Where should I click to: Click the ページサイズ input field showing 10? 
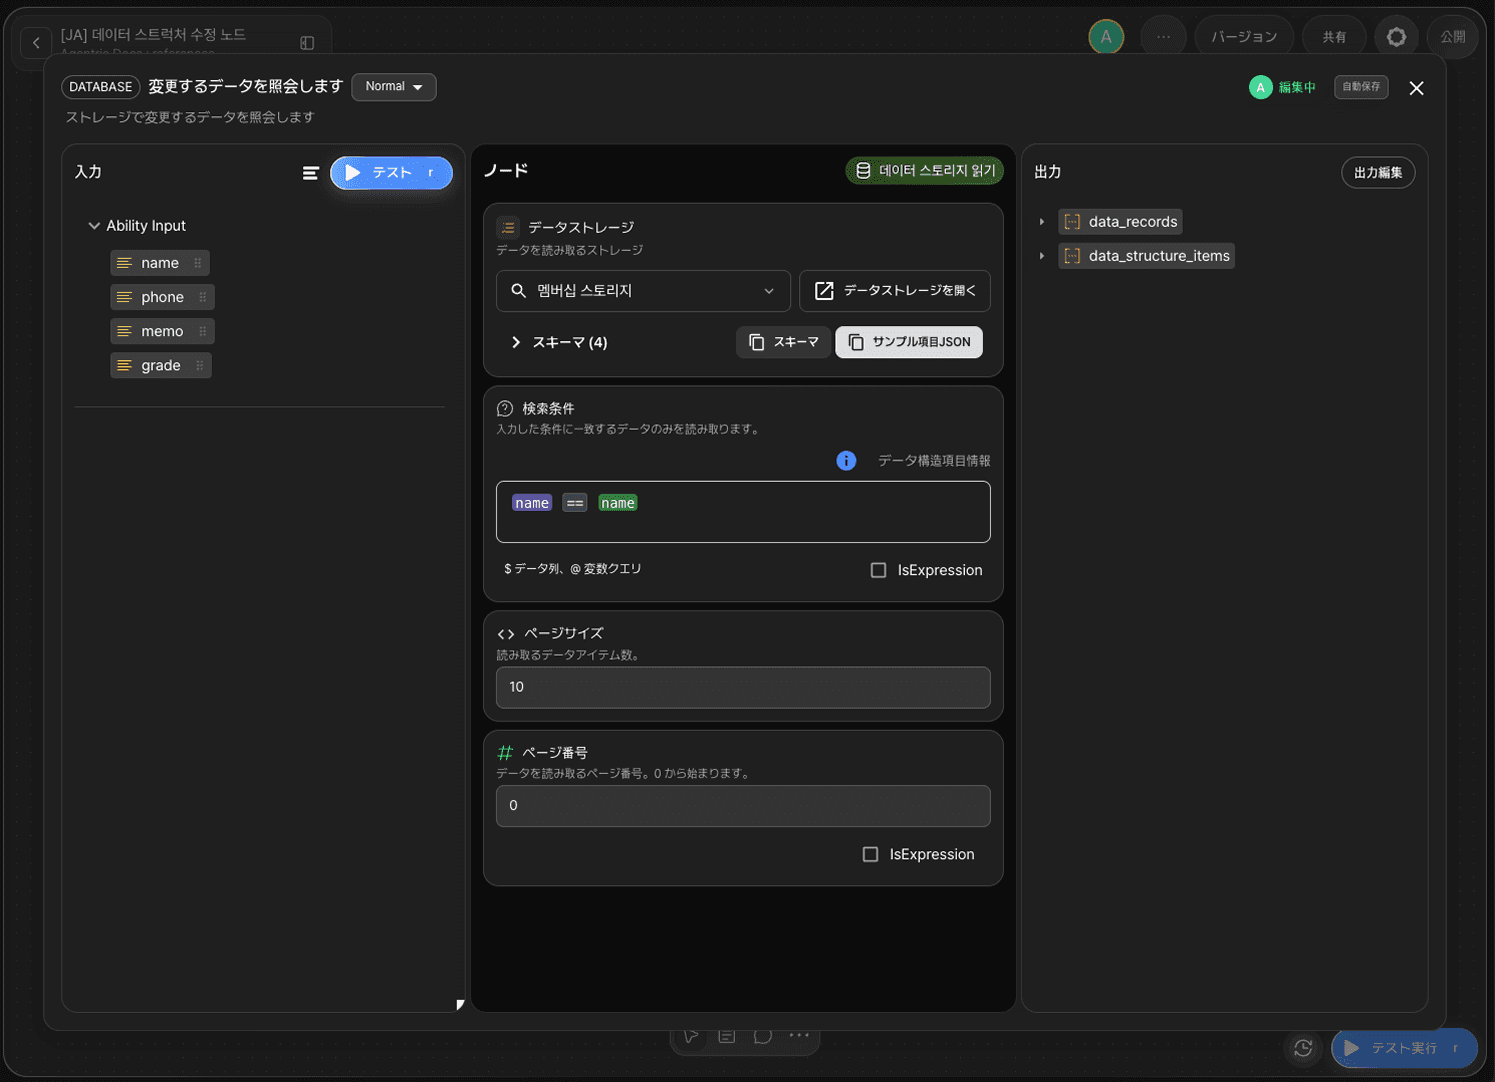[x=743, y=687]
